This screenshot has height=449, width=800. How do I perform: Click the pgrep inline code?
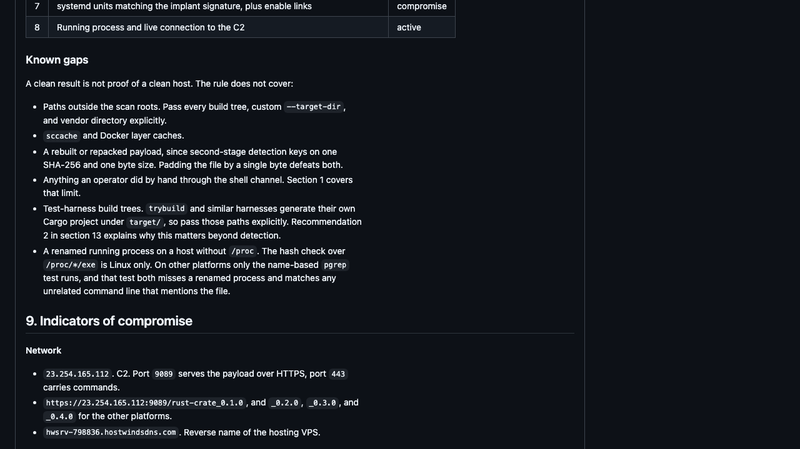click(x=335, y=265)
